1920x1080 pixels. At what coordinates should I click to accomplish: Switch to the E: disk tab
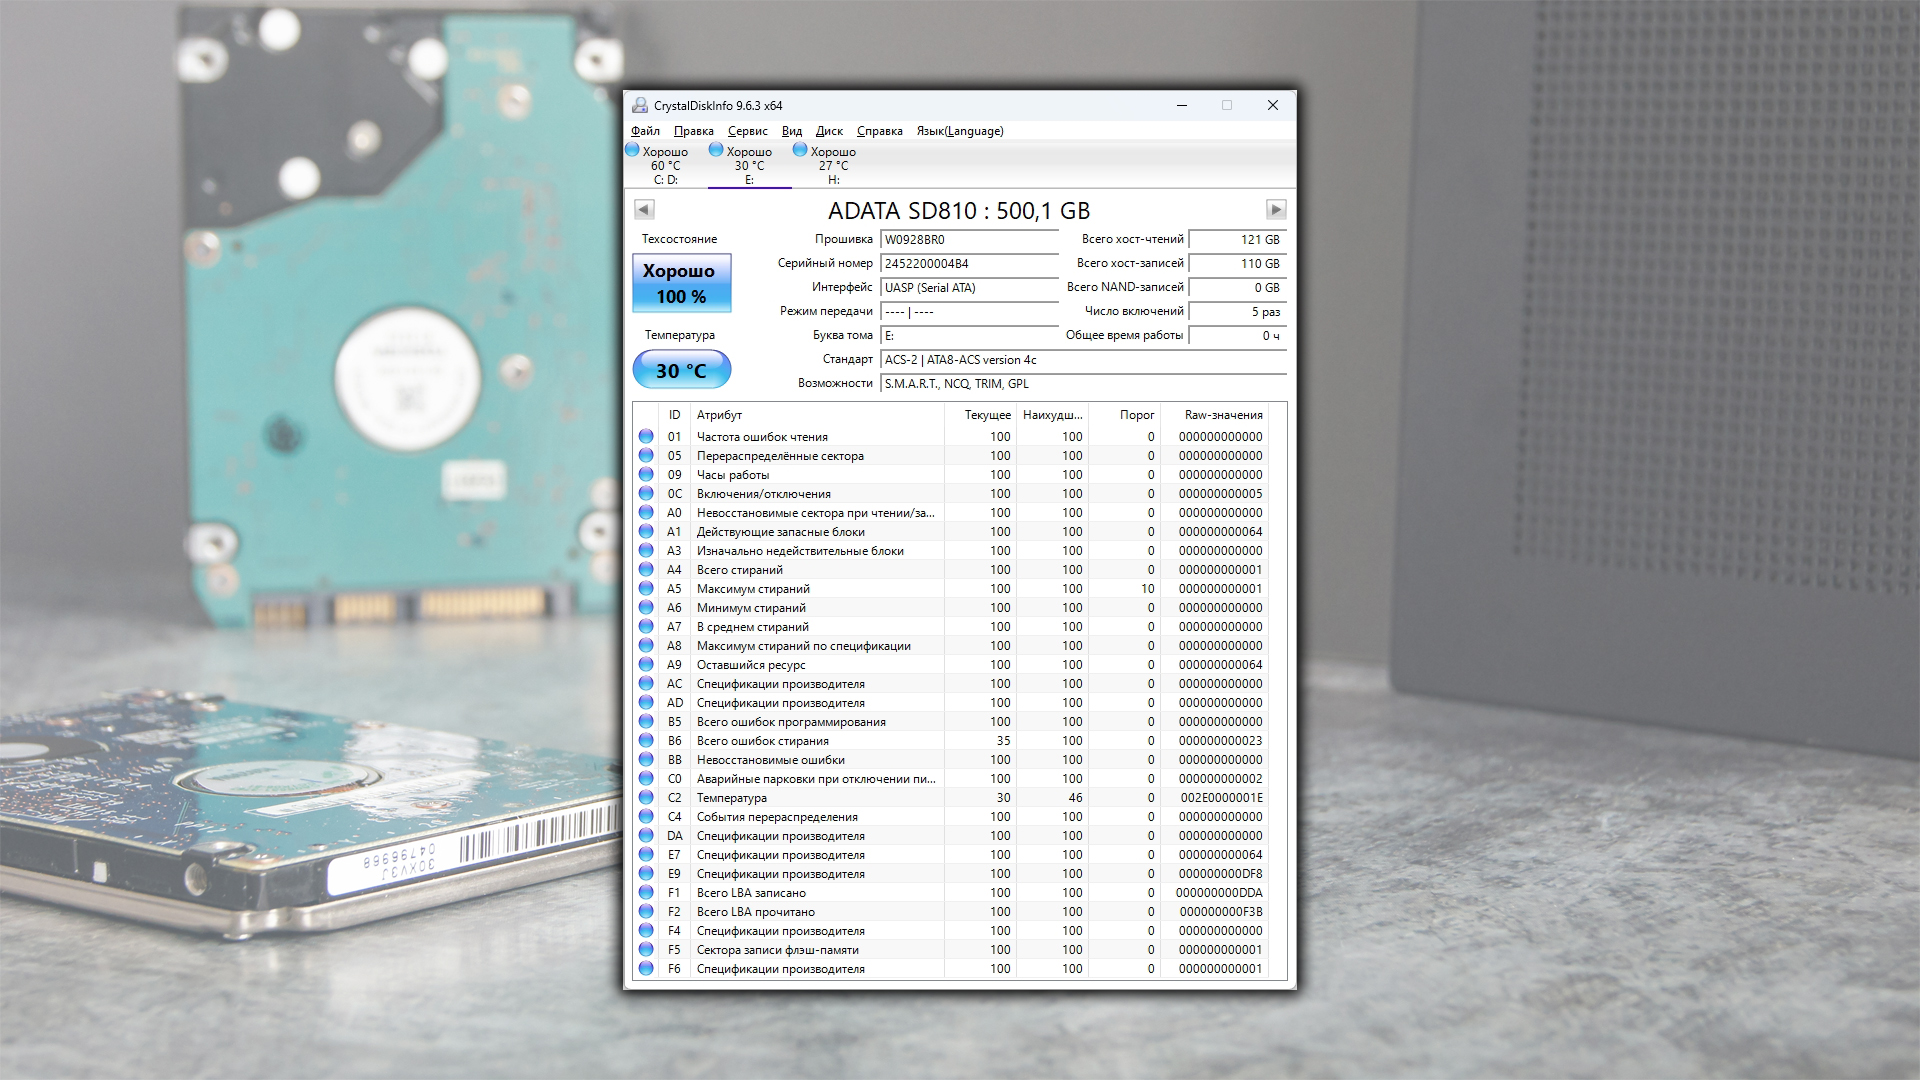coord(749,166)
